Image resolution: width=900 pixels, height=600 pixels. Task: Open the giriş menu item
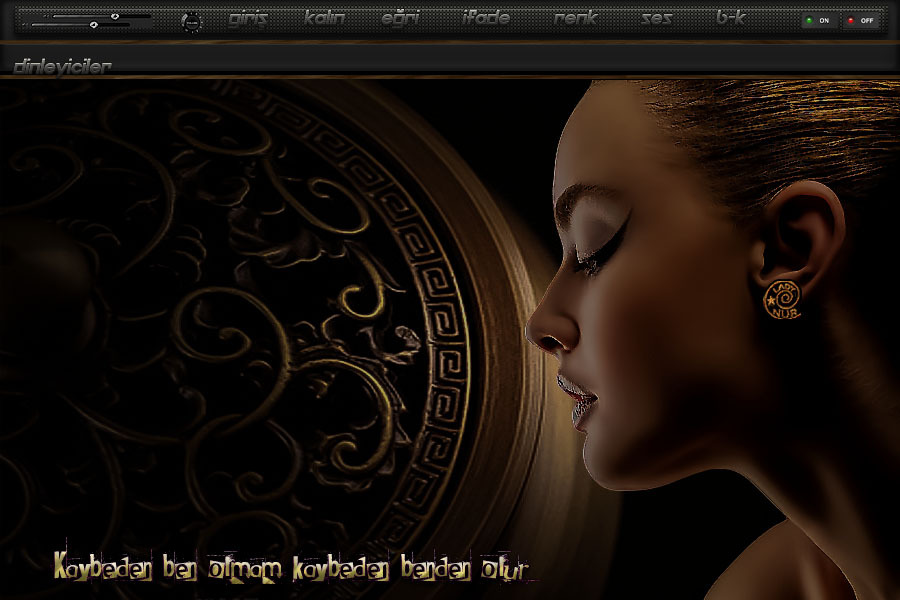tap(248, 19)
